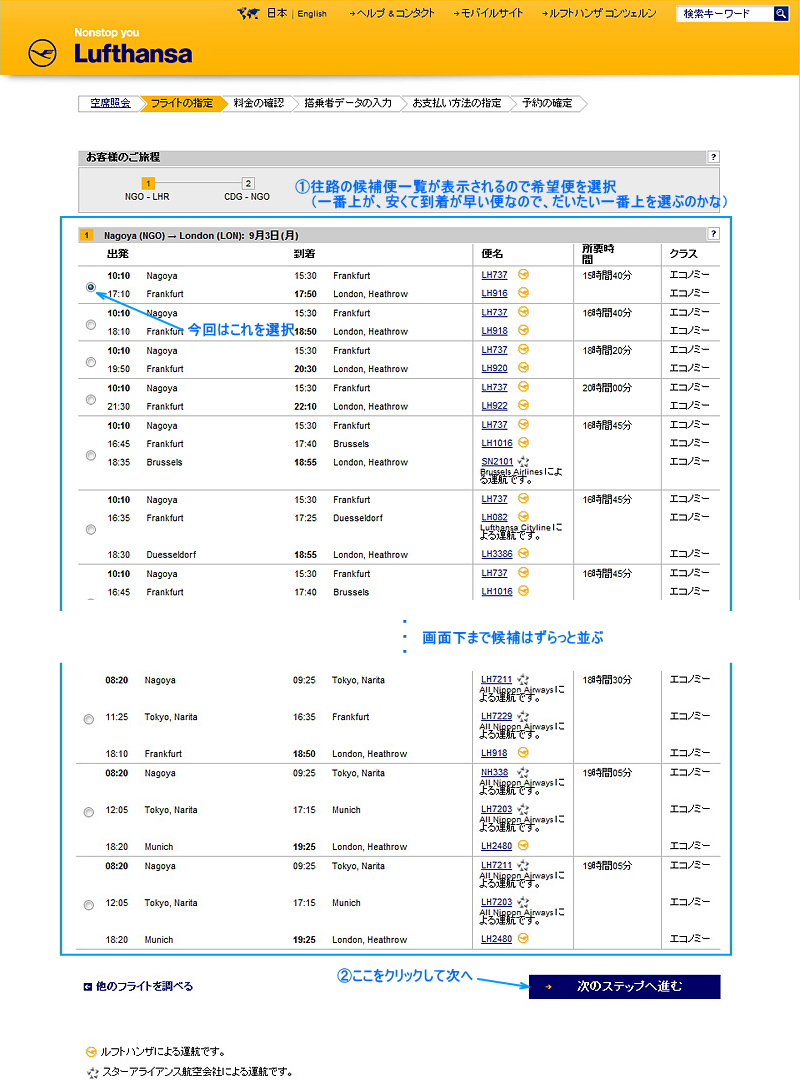Select the 18時間30分 Tokyo Narita itinerary radio

point(89,720)
